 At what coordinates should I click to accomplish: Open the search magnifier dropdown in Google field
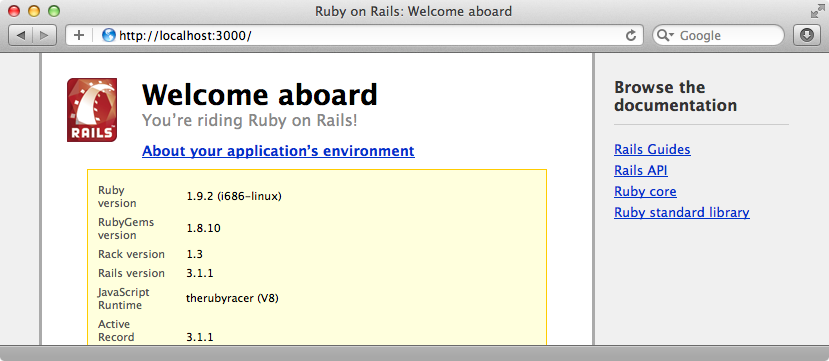tap(666, 35)
